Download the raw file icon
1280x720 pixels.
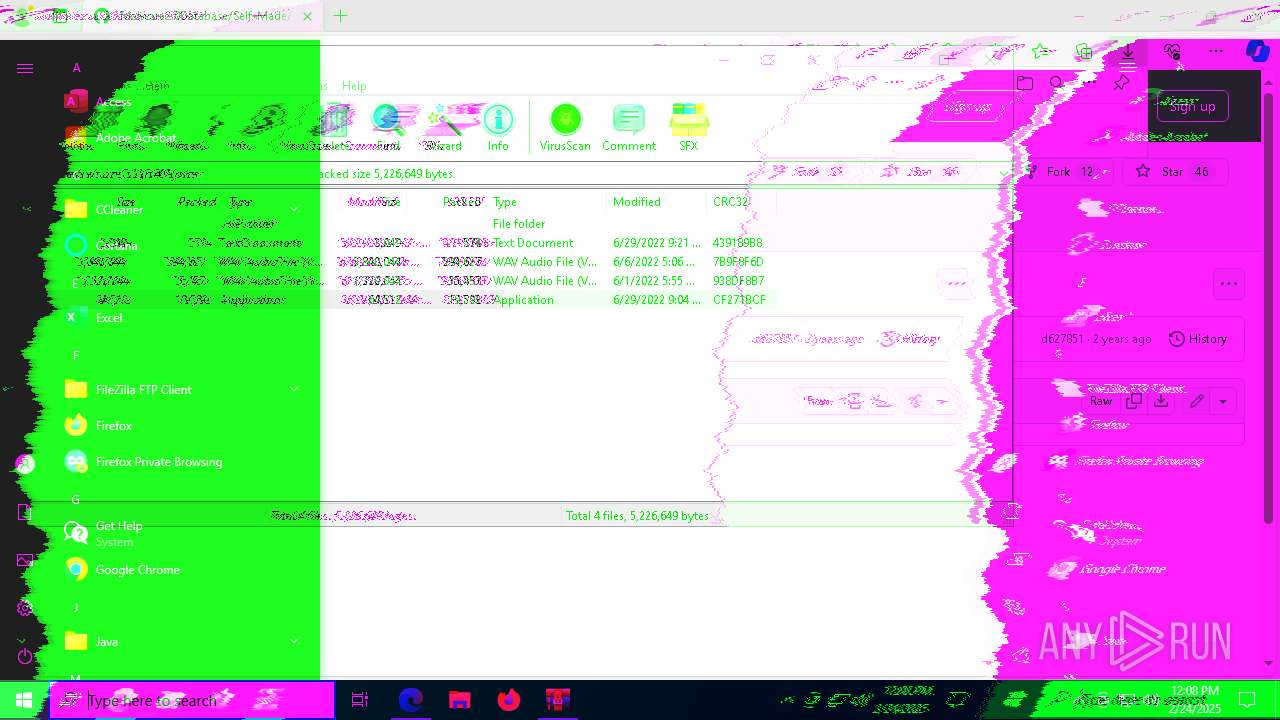click(x=1161, y=401)
